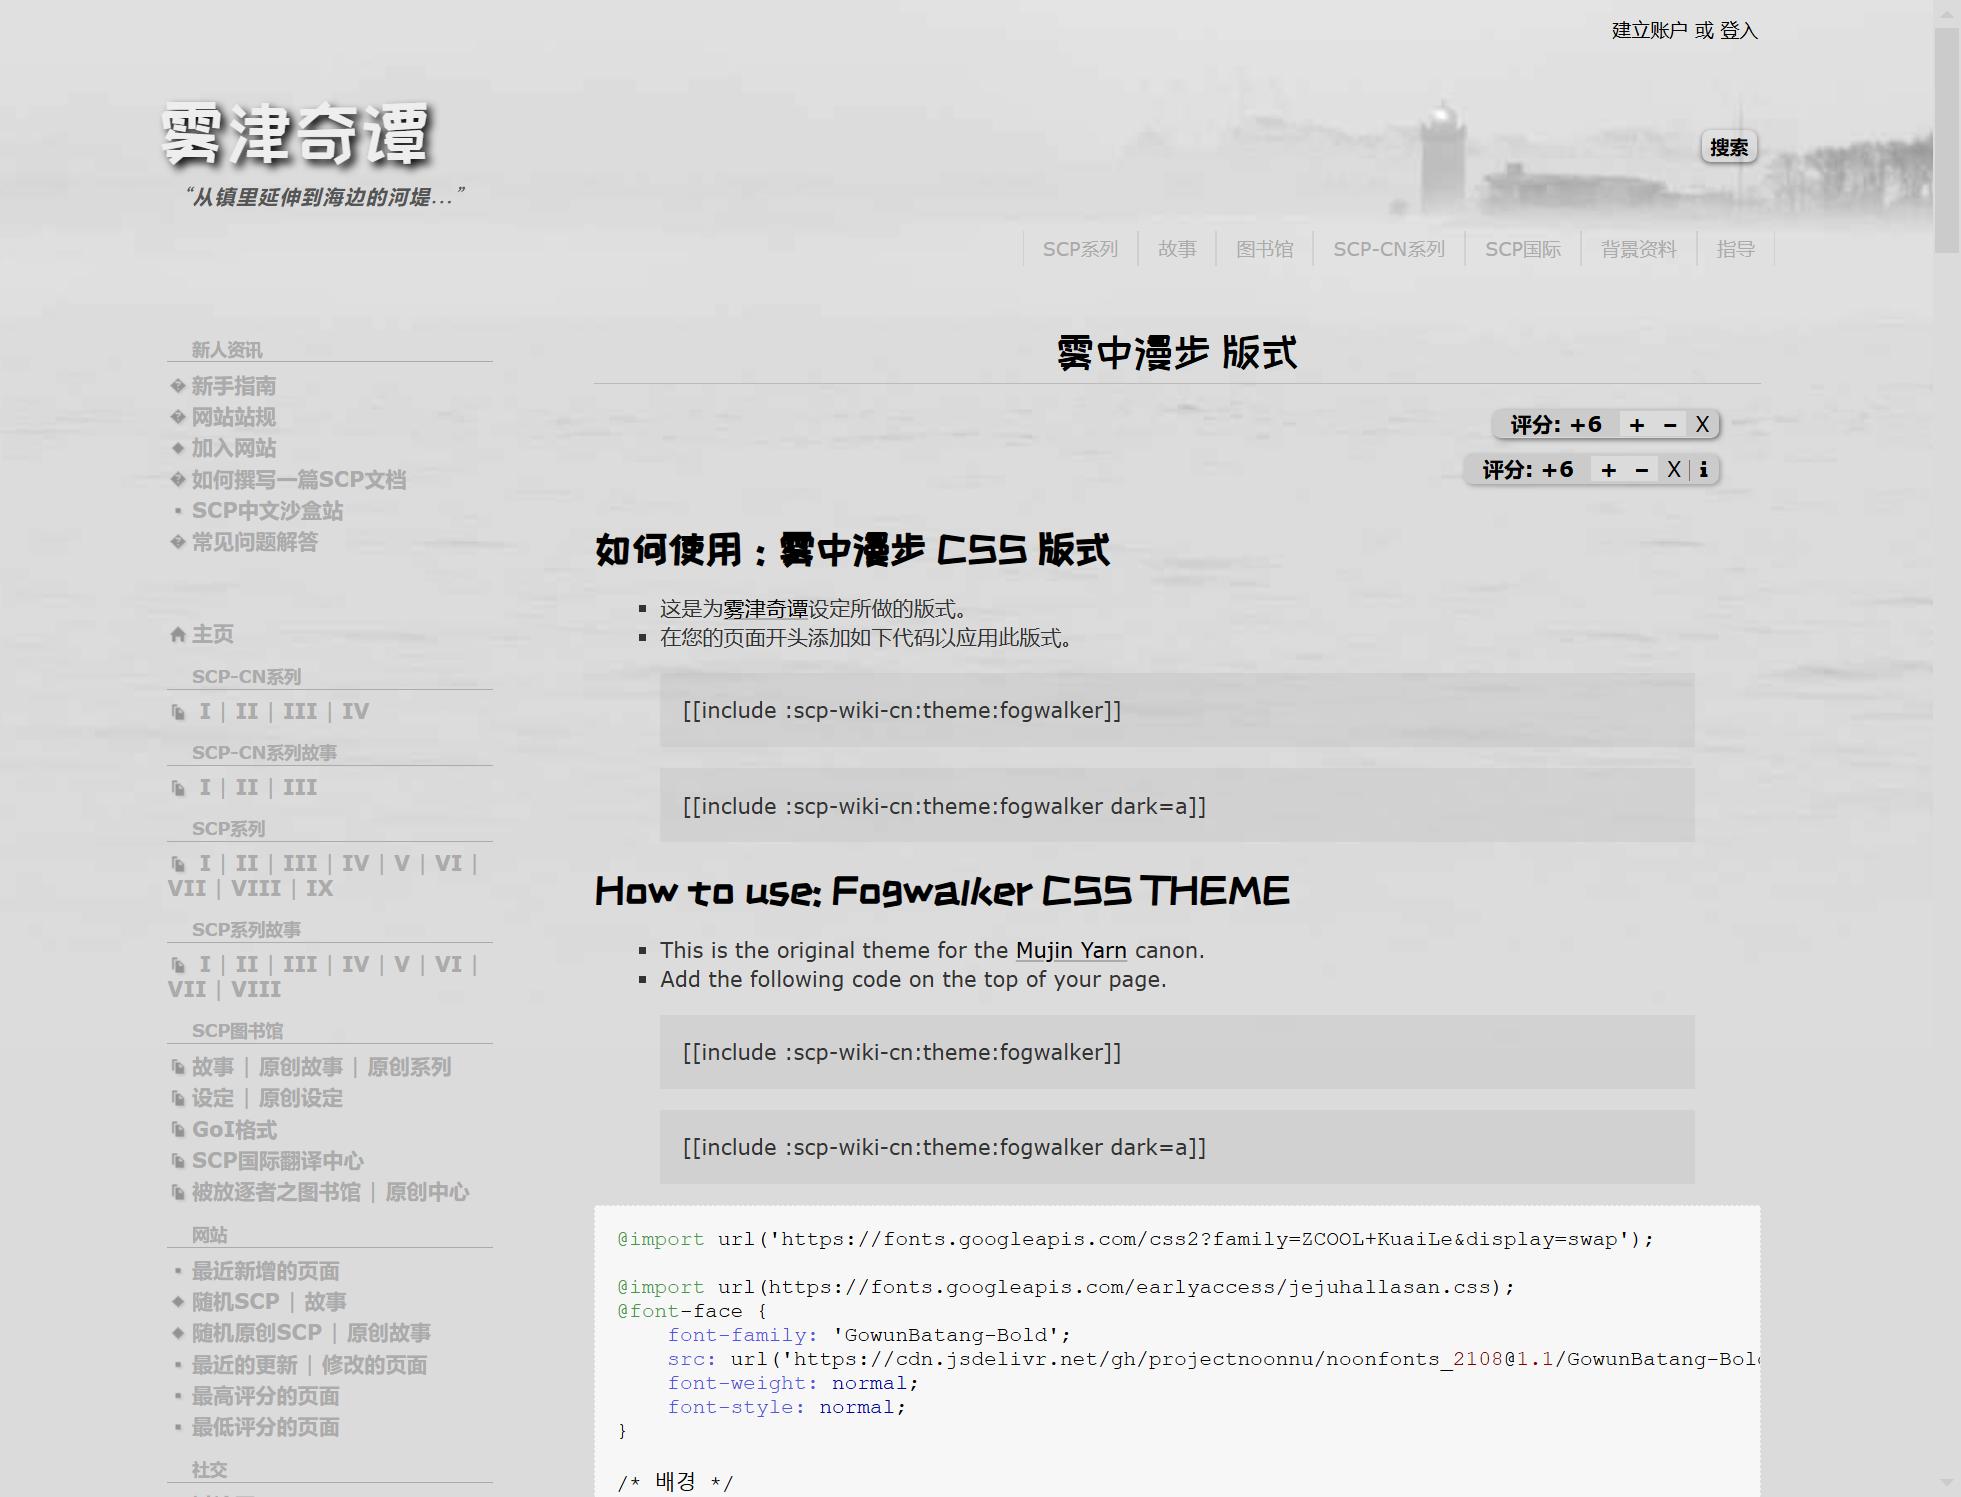This screenshot has height=1497, width=1961.
Task: Go to SCP-CN系列 volume IV
Action: coord(355,711)
